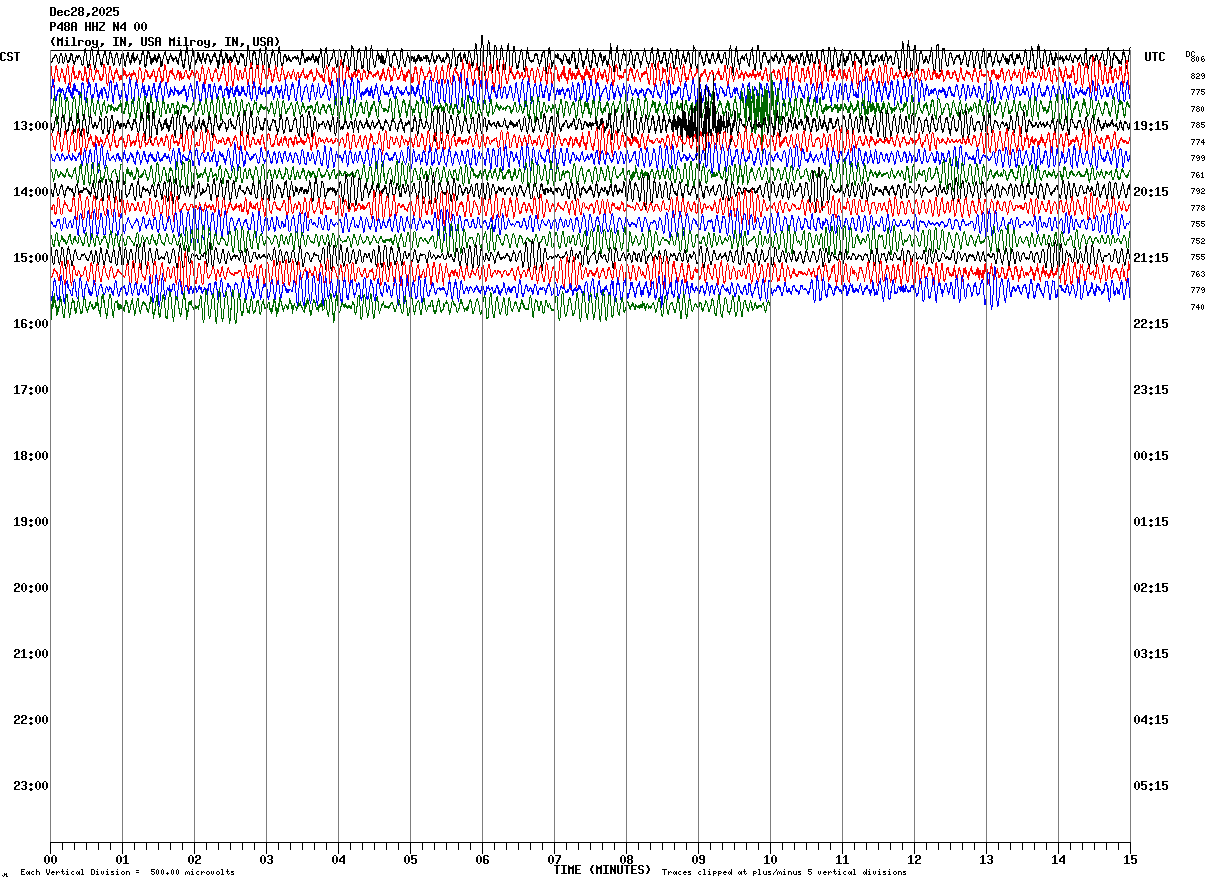Click the DC offset value 799
The width and height of the screenshot is (1210, 886).
(x=1197, y=158)
